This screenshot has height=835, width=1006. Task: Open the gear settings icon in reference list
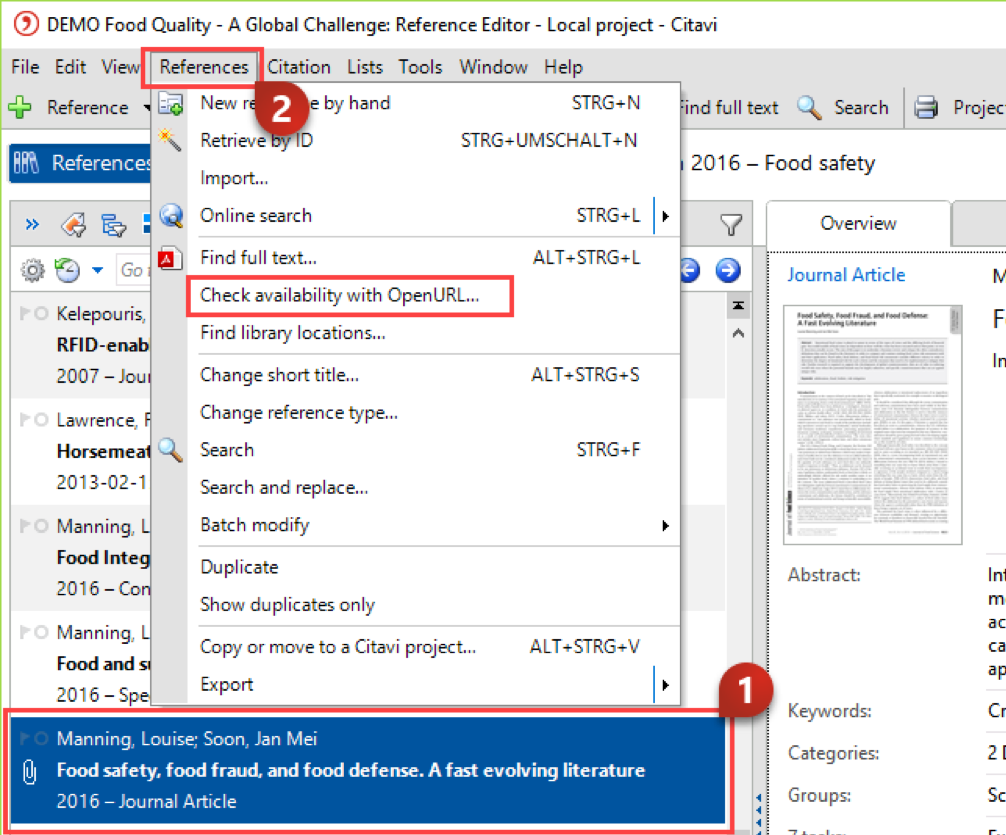click(x=33, y=270)
